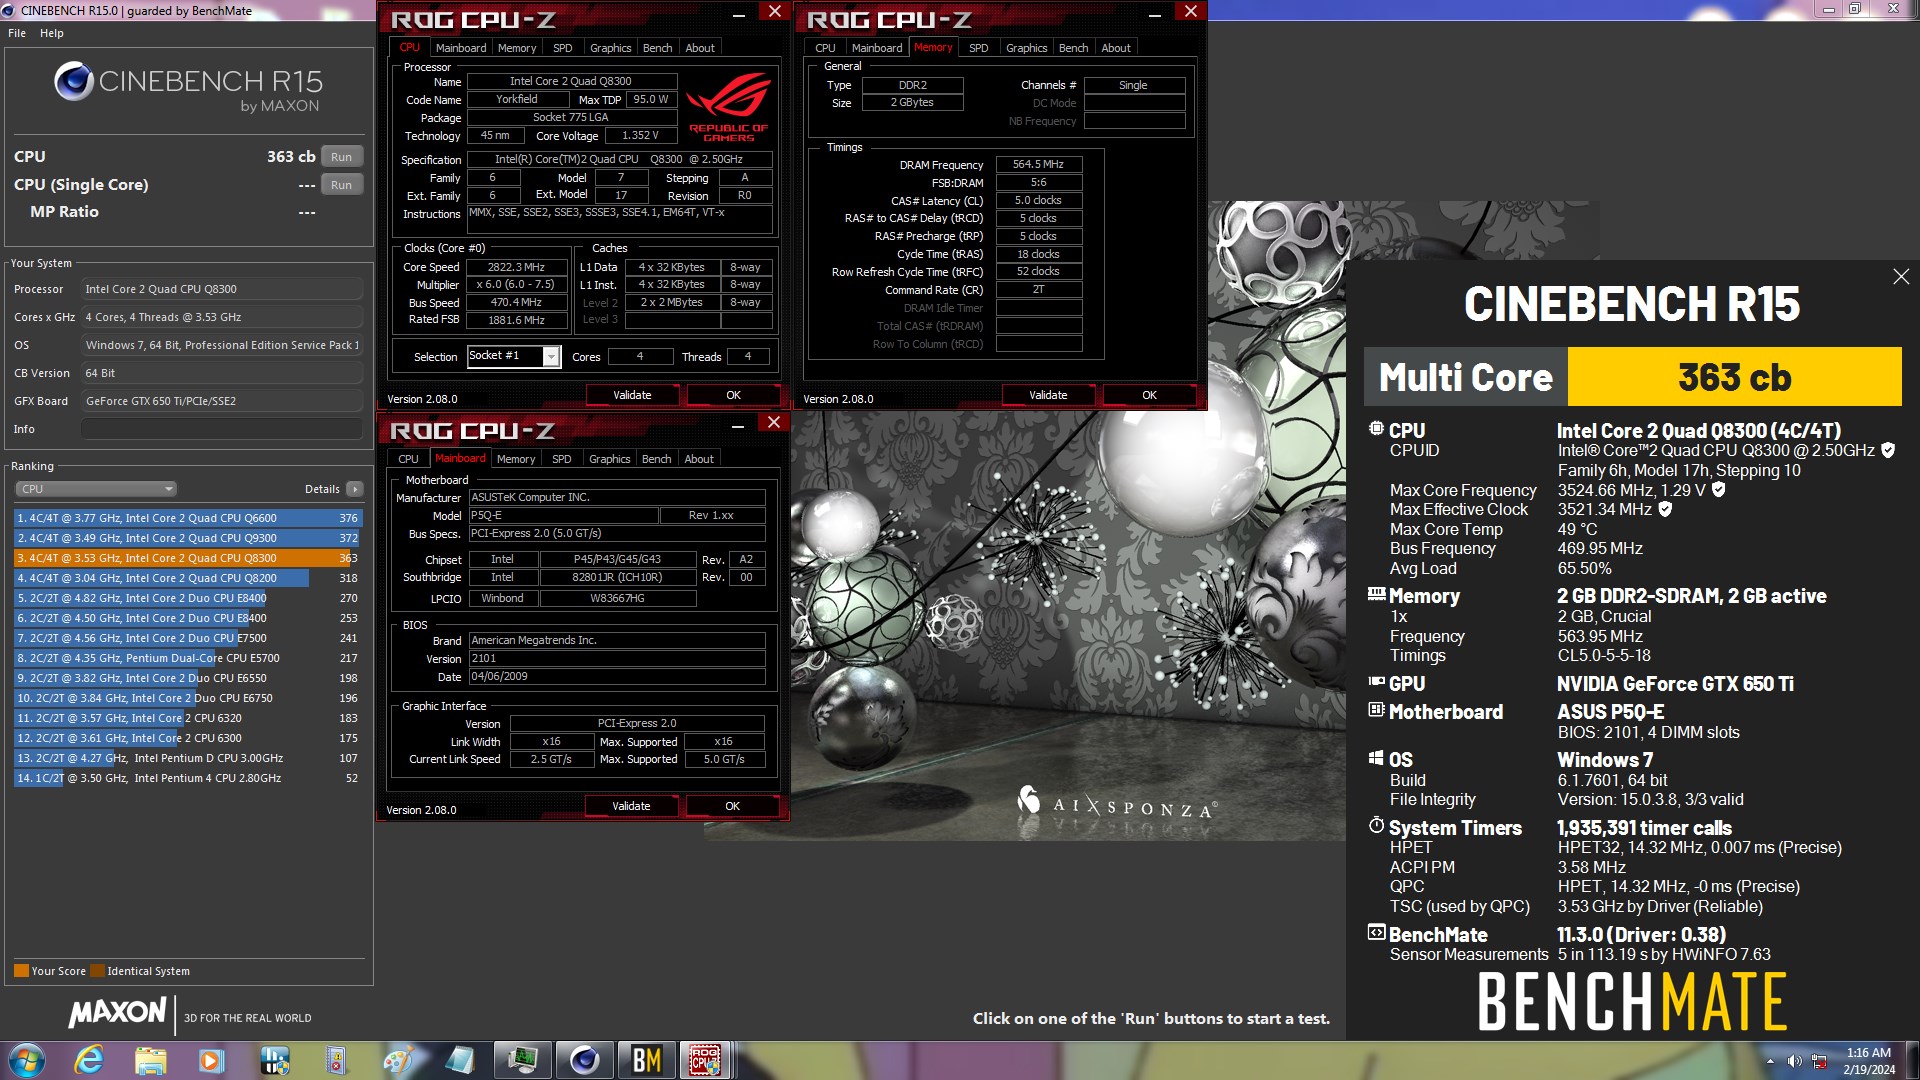Select highlighted ranking row Core 2 Quad Q8300
Screen dimensions: 1920x1080
(187, 558)
